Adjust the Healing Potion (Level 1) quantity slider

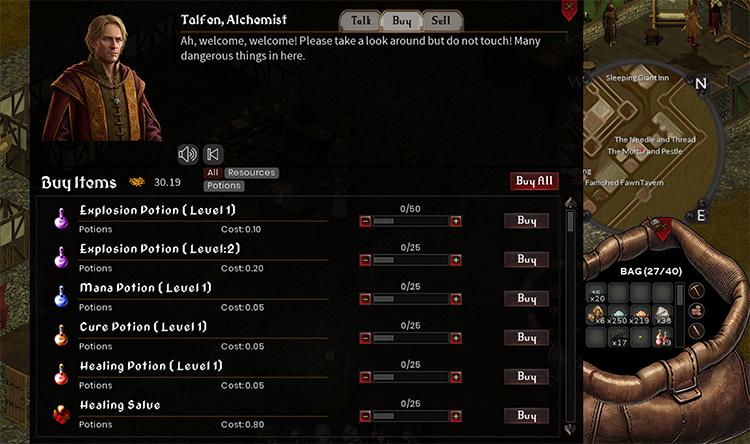point(410,377)
